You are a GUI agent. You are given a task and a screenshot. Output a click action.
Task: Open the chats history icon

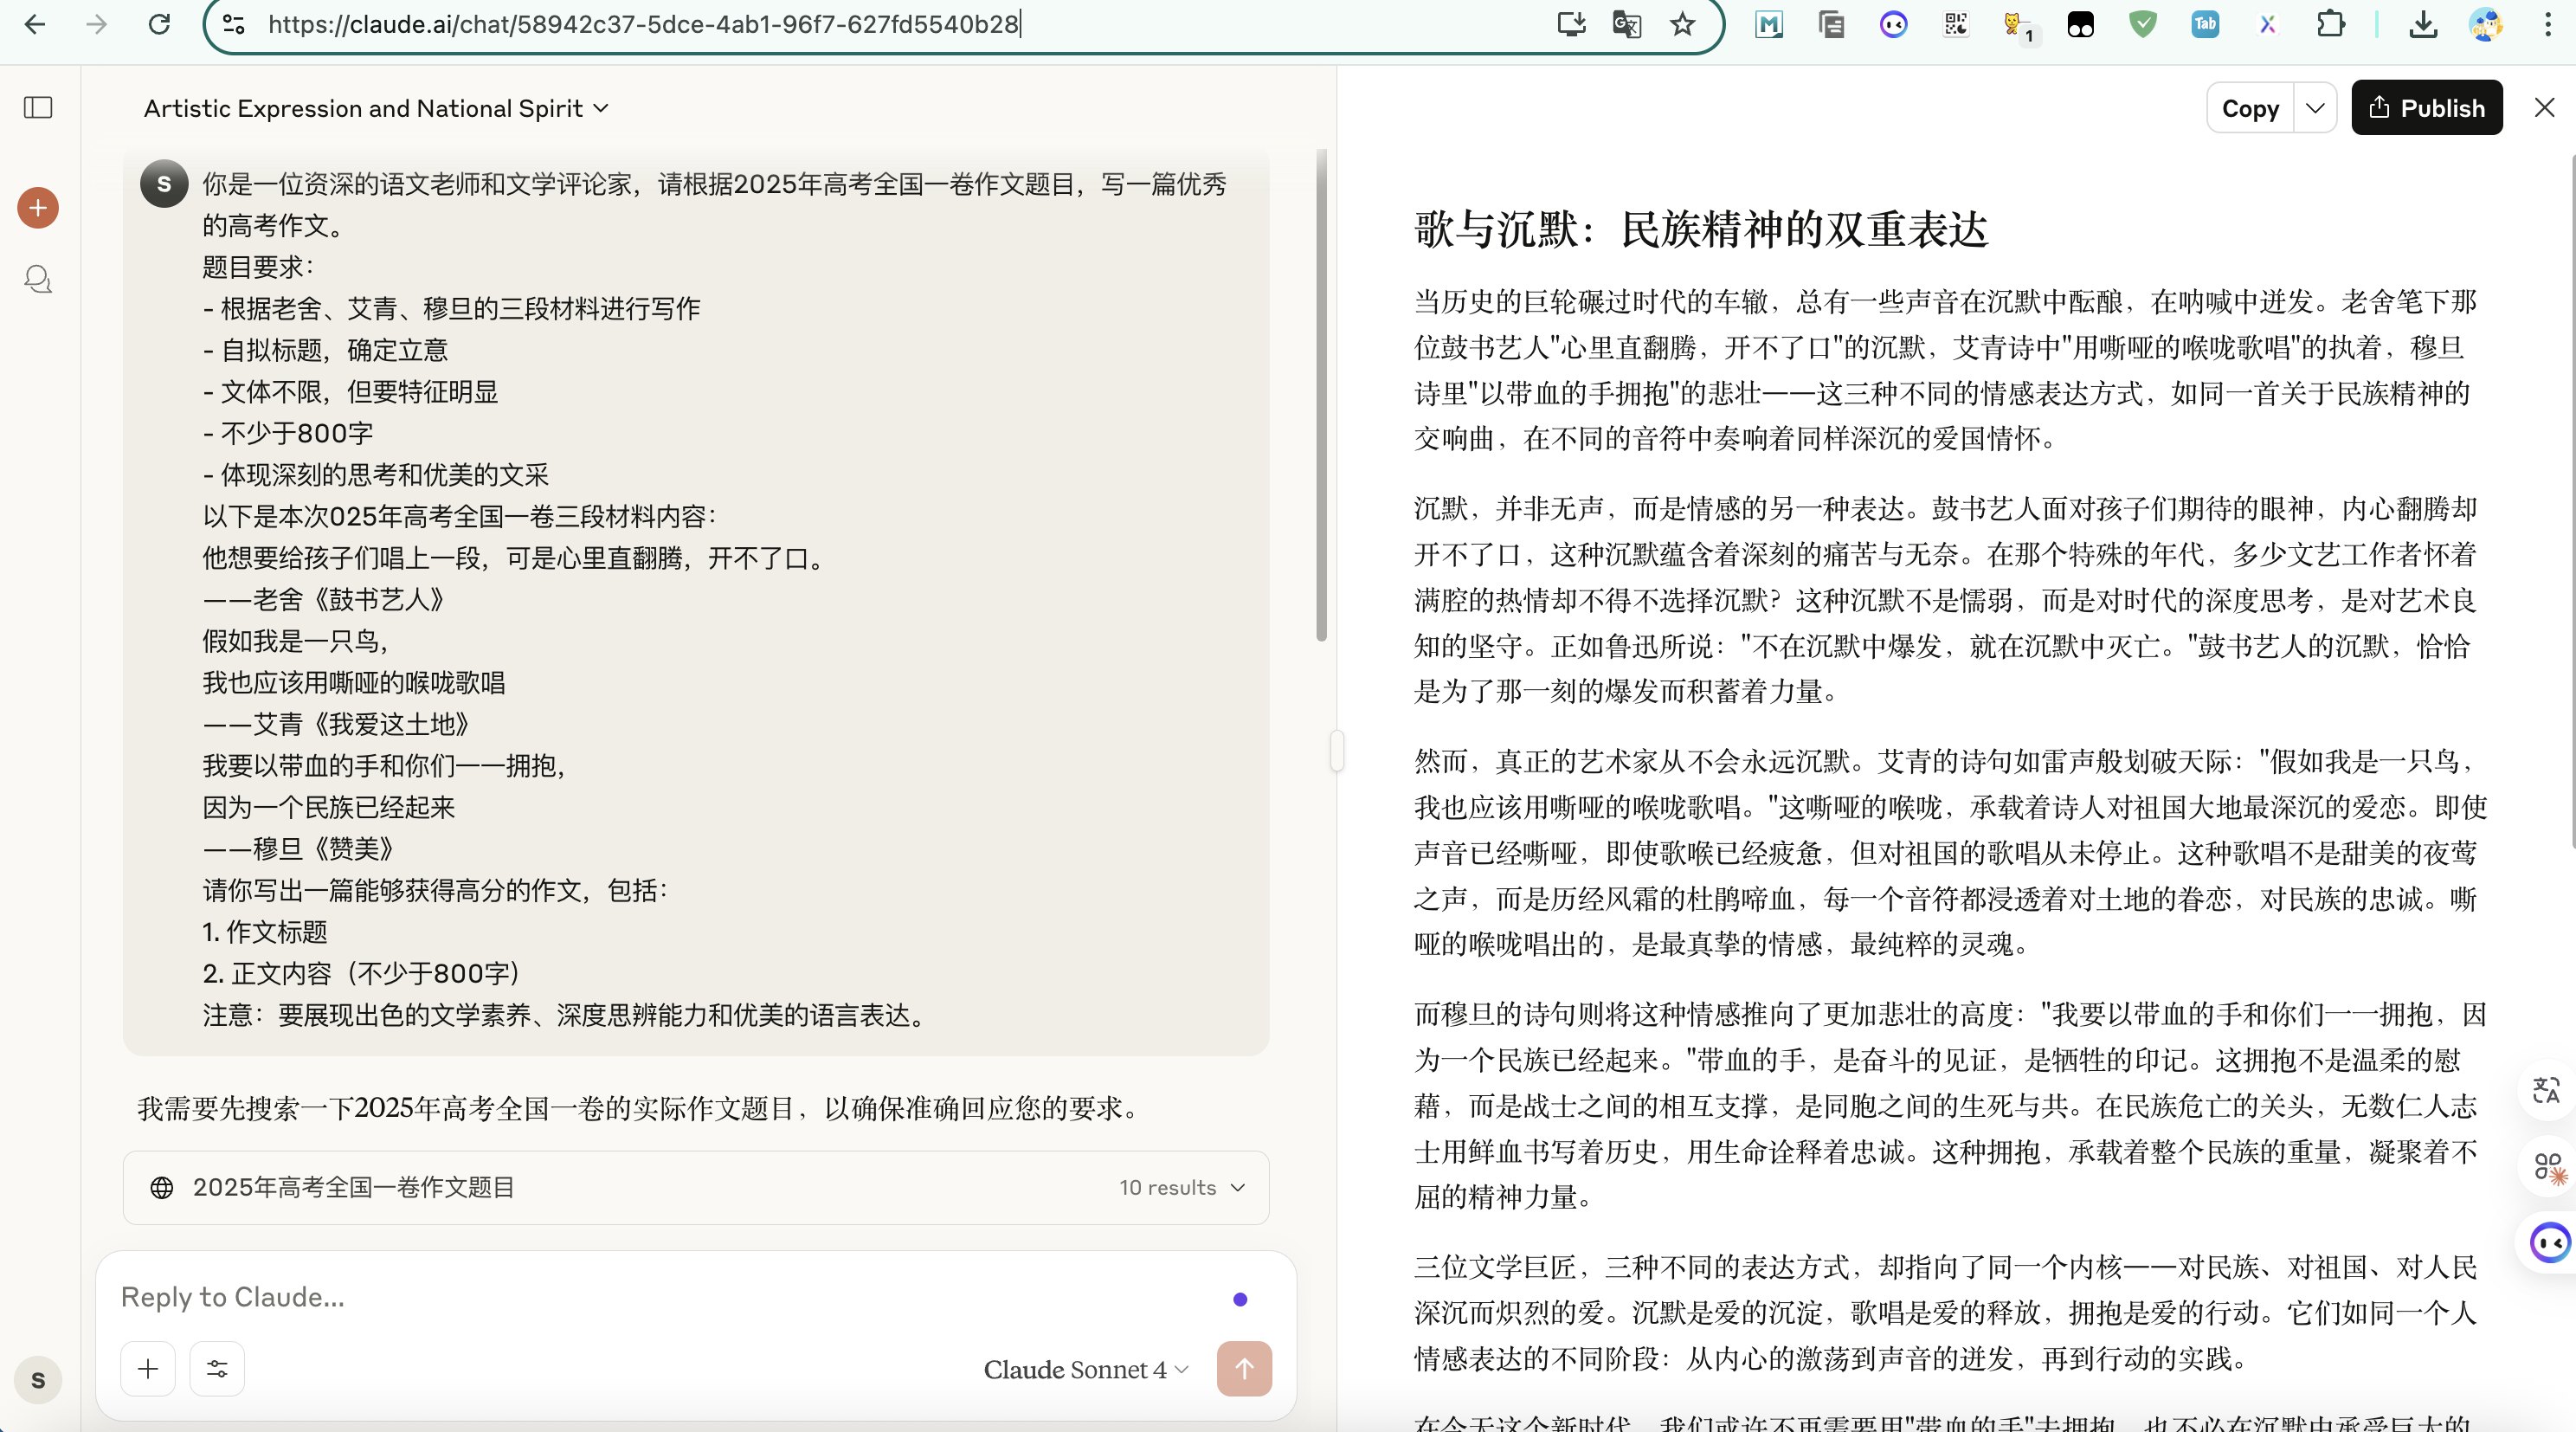tap(38, 279)
